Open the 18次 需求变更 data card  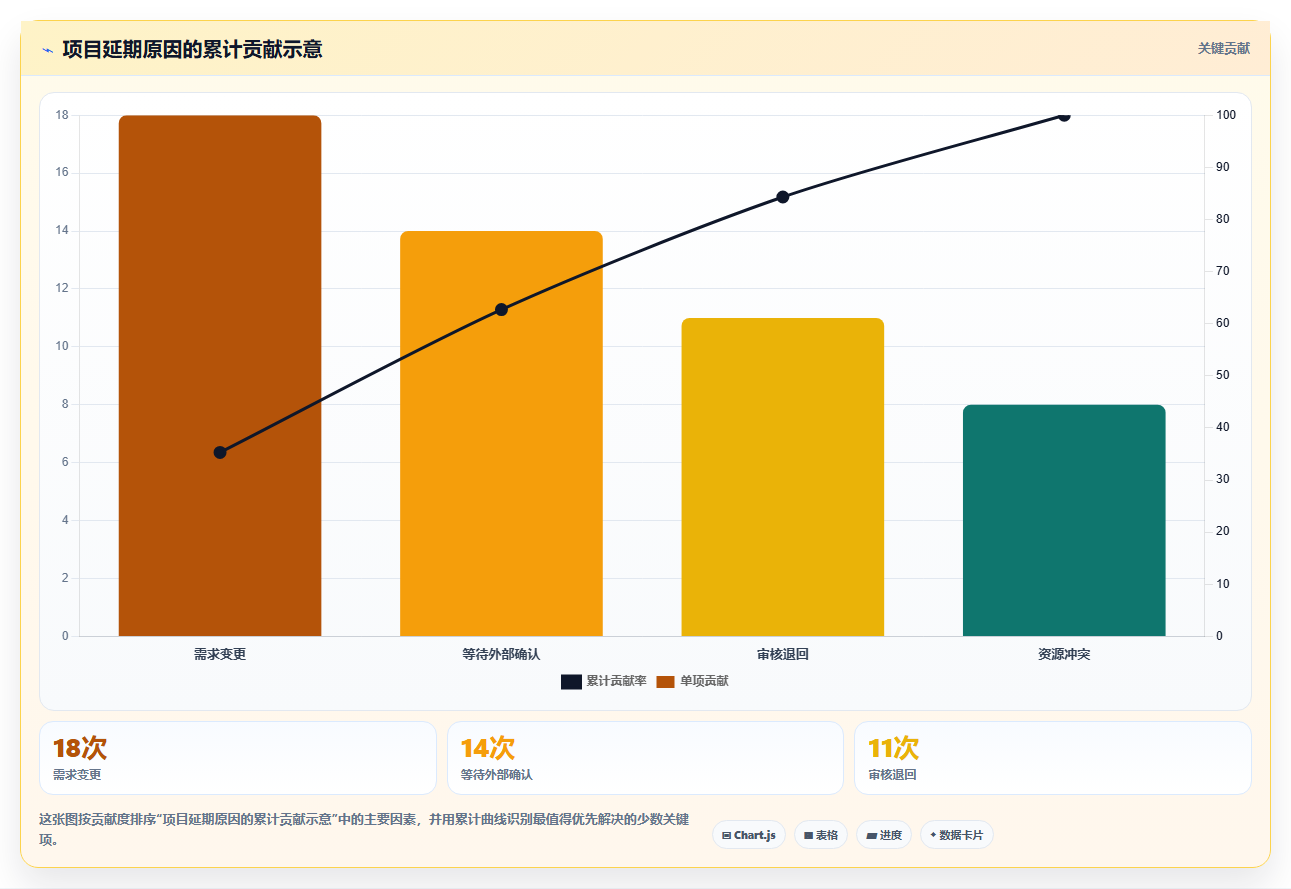(x=238, y=758)
